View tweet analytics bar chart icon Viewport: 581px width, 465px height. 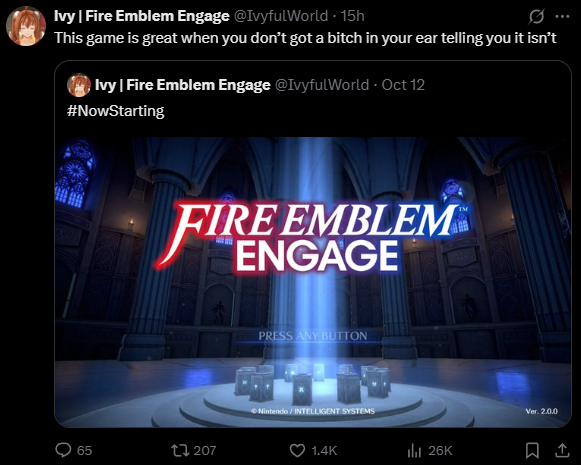[x=414, y=451]
